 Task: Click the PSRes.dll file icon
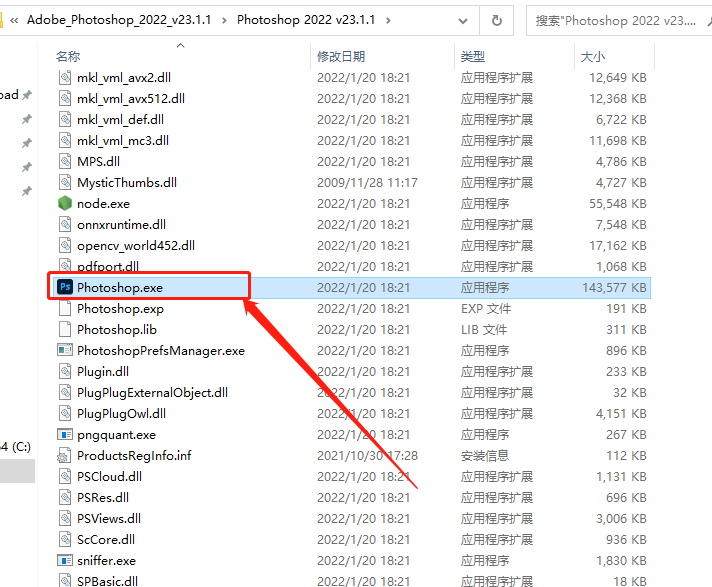pyautogui.click(x=65, y=497)
